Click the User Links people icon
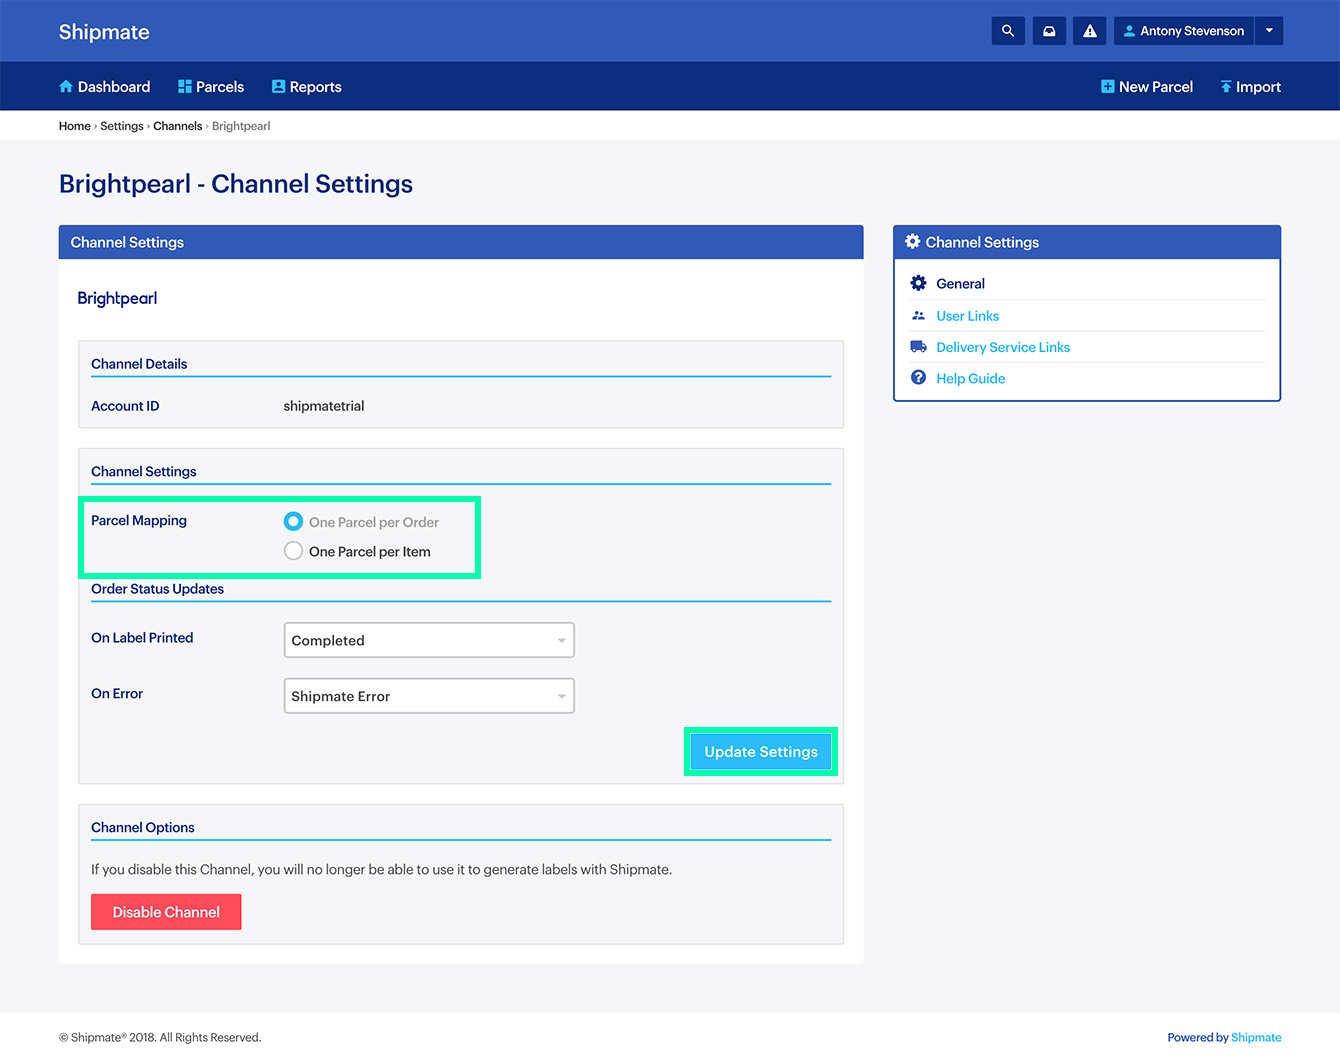The image size is (1340, 1062). 918,315
